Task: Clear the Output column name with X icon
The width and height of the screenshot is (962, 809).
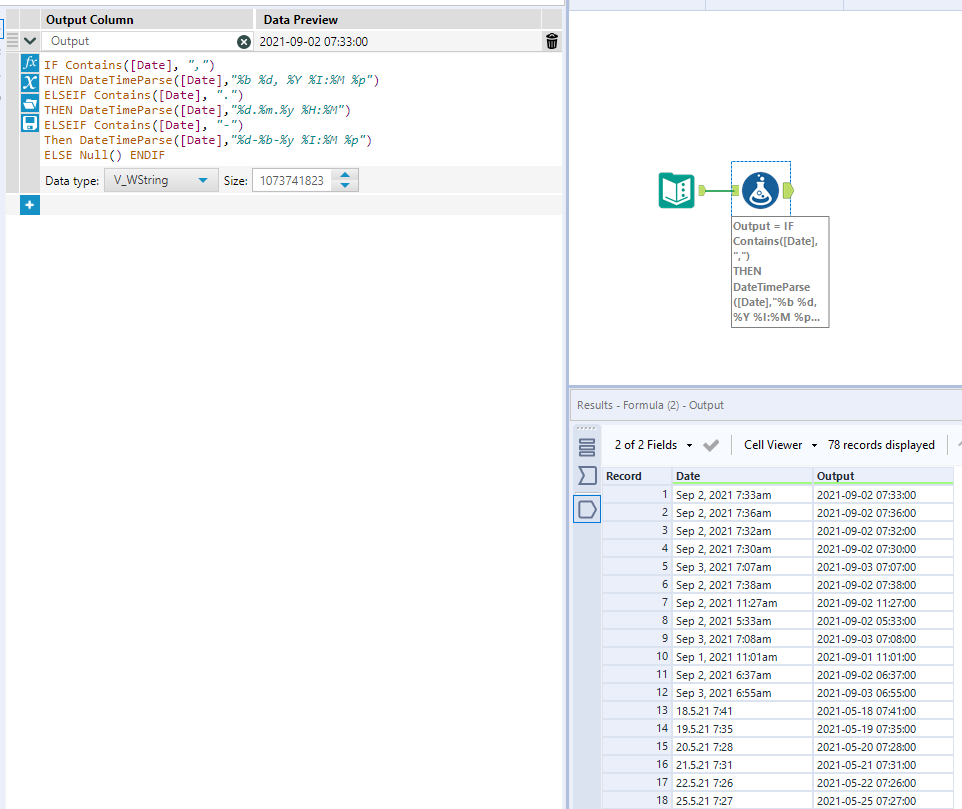Action: point(244,42)
